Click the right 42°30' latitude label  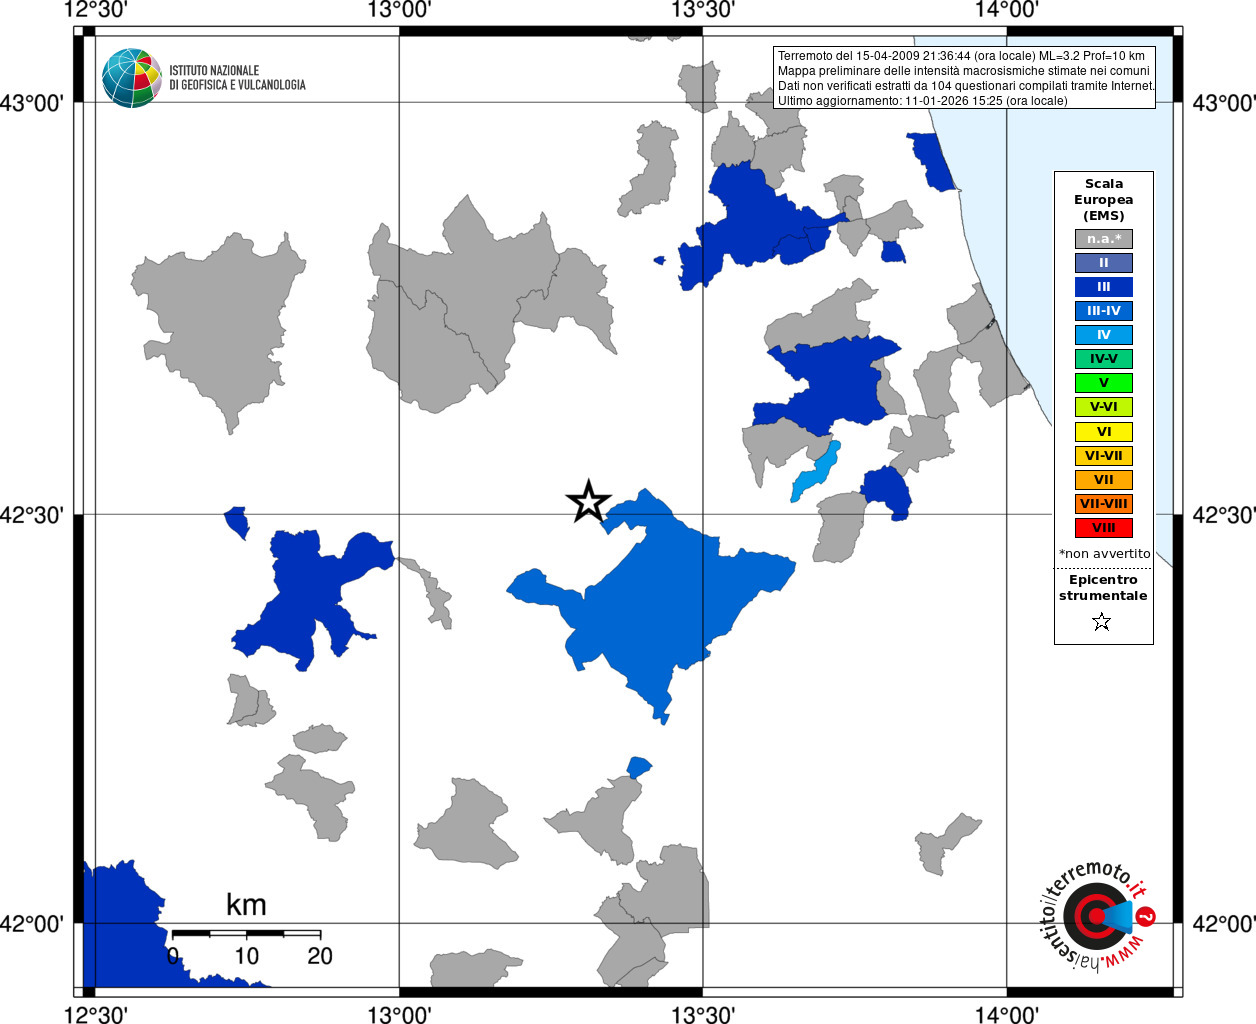(1224, 515)
